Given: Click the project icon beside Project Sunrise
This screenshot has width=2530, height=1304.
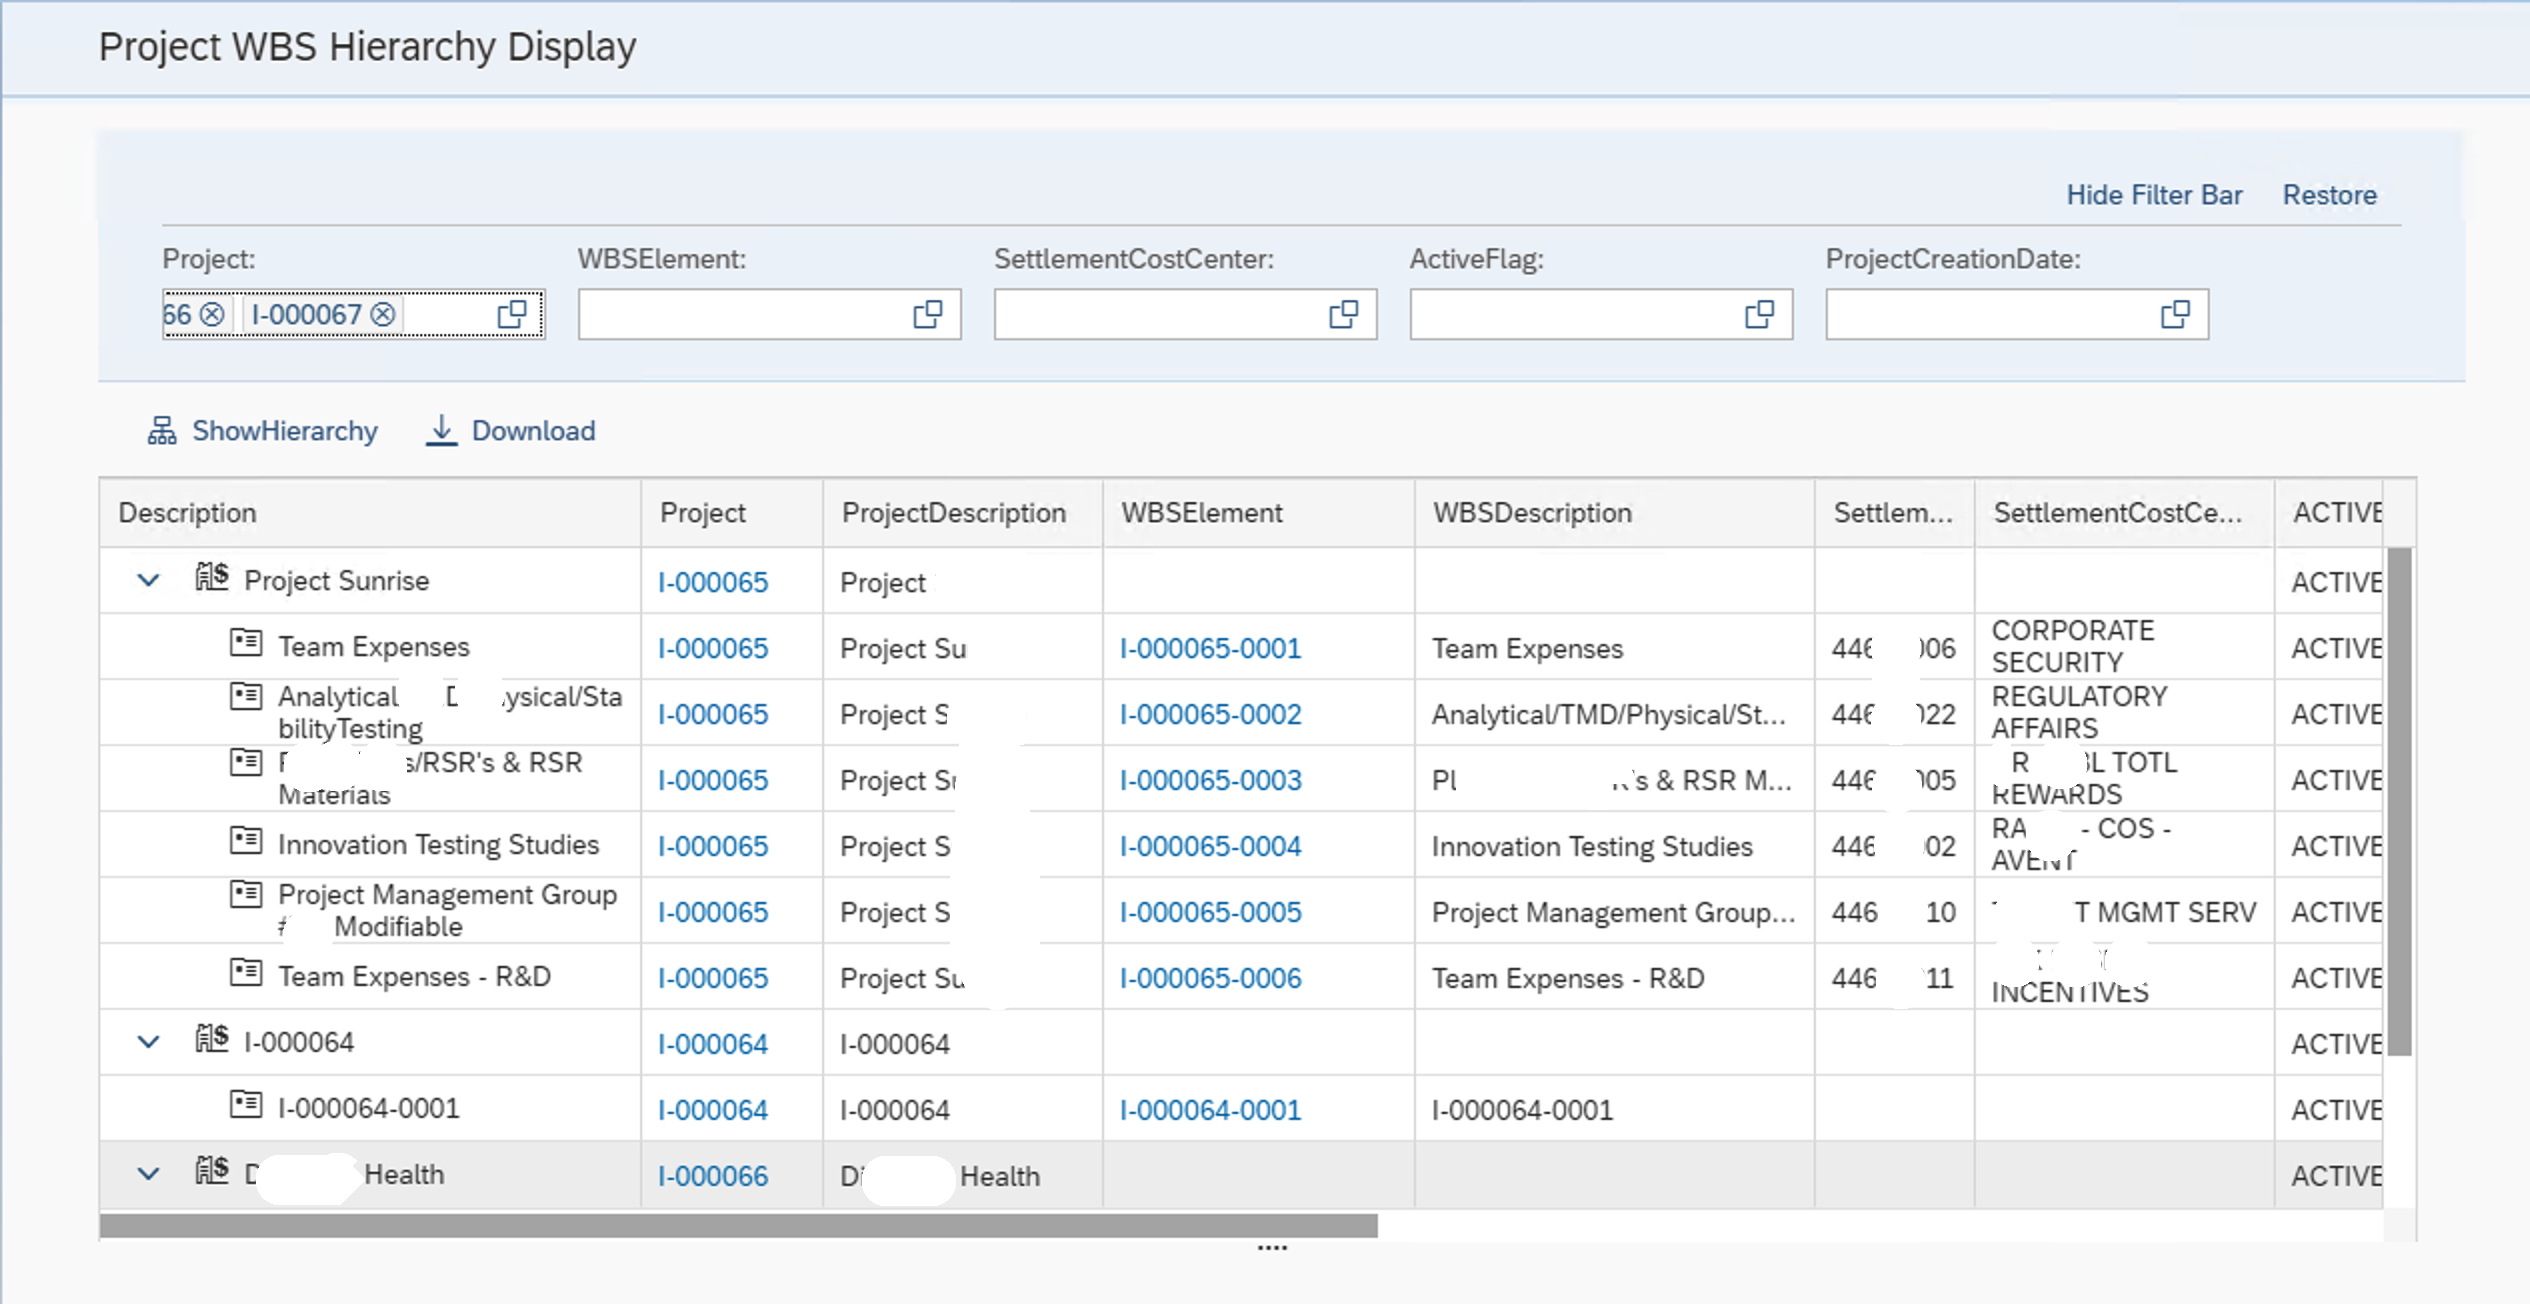Looking at the screenshot, I should tap(211, 579).
